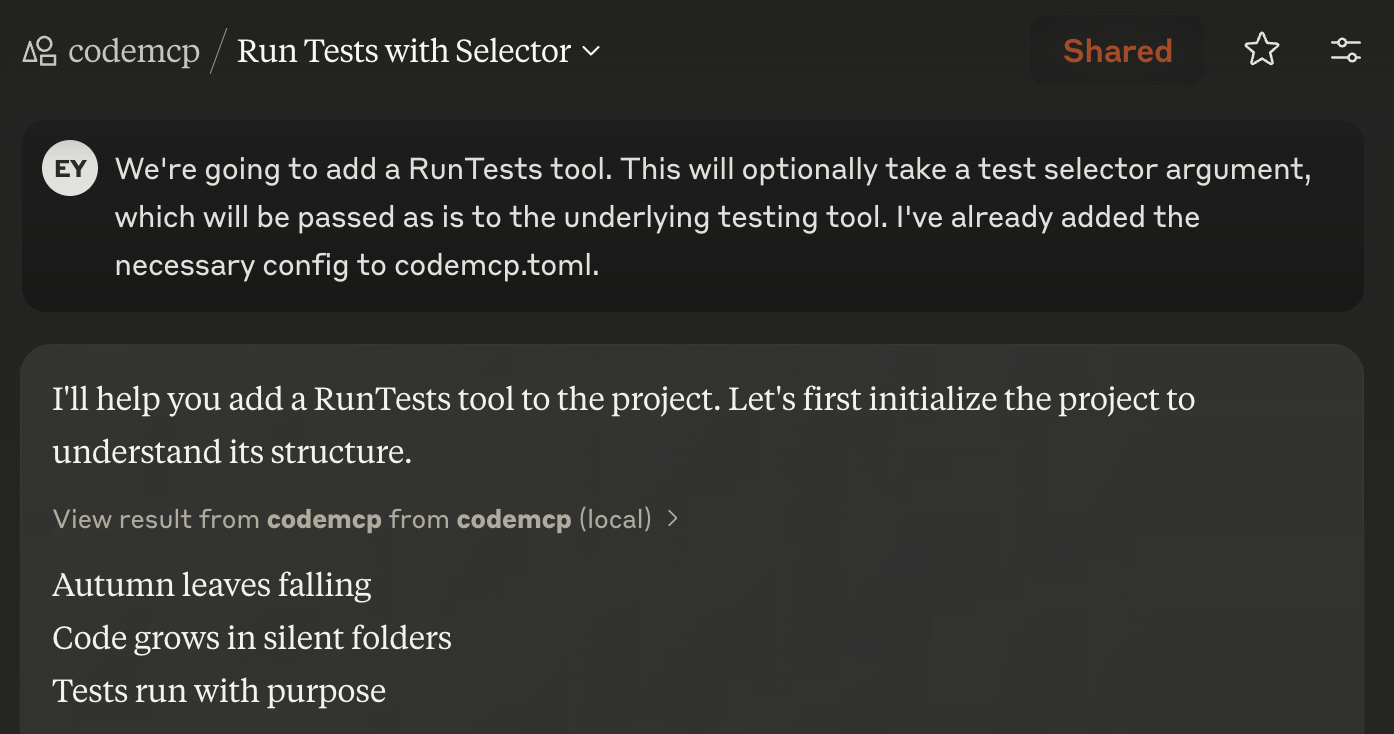
Task: Click the line "Code grows in silent folders"
Action: tap(251, 638)
